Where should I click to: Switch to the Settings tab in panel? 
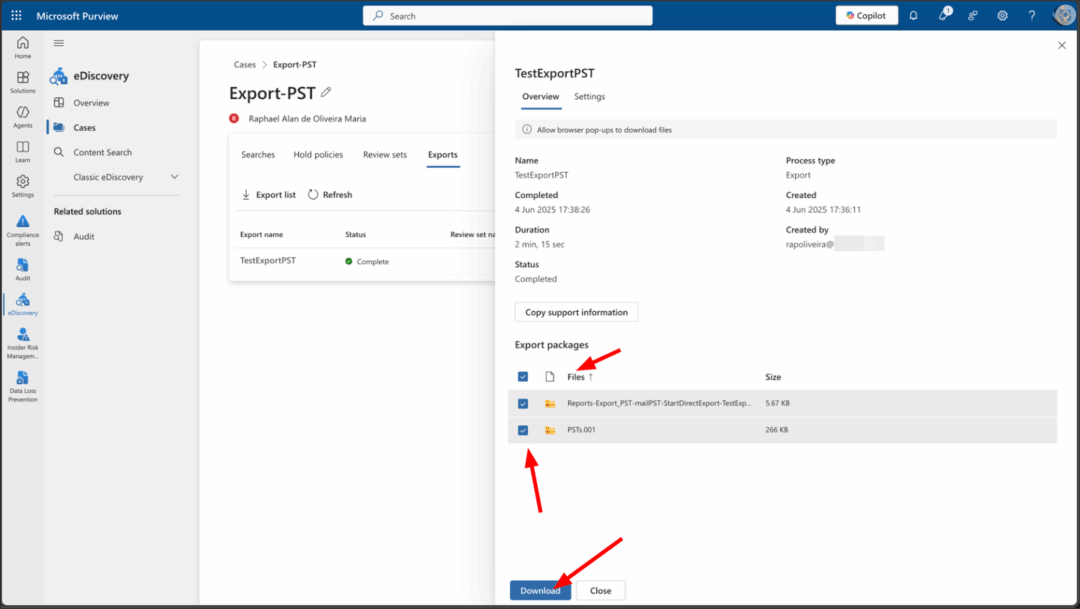(x=590, y=96)
